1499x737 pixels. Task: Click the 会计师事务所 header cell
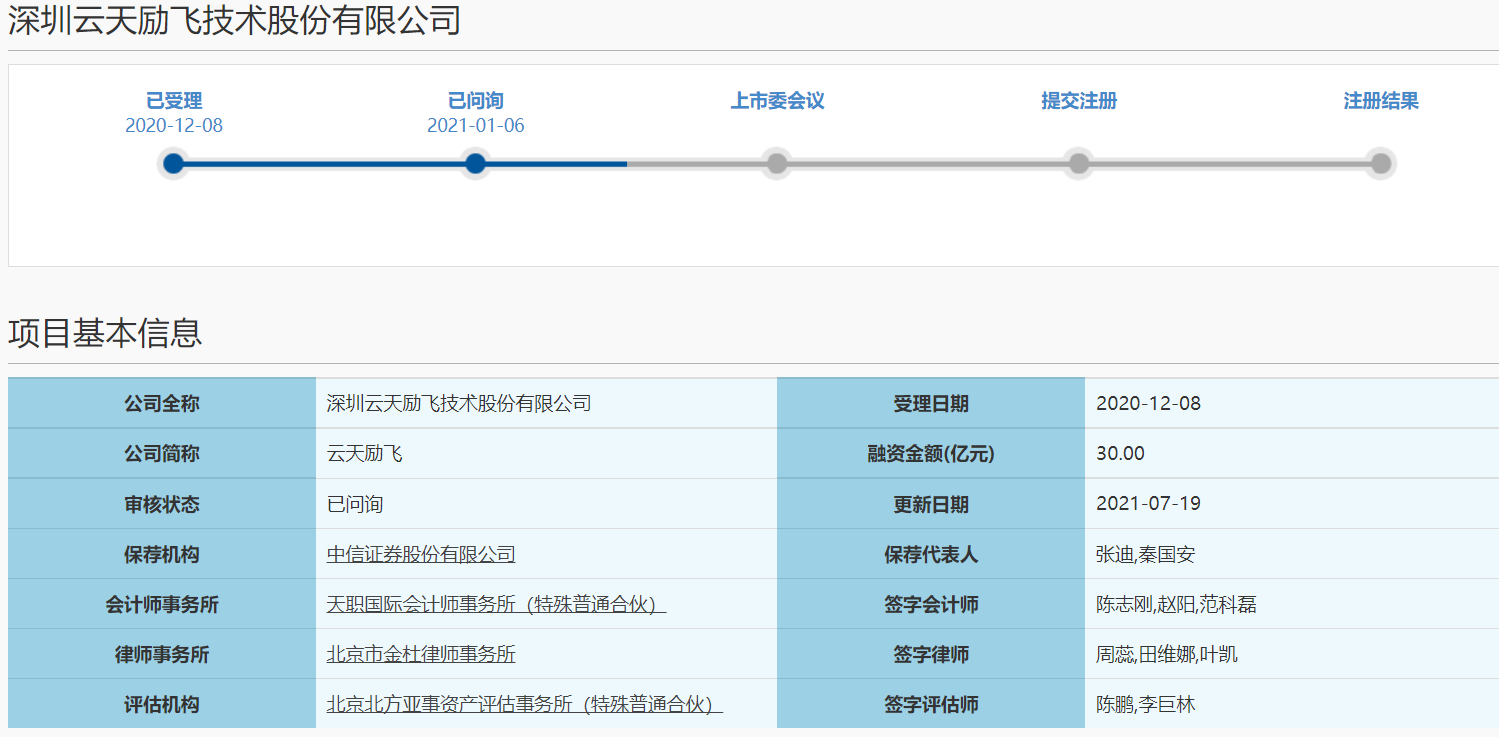point(162,604)
